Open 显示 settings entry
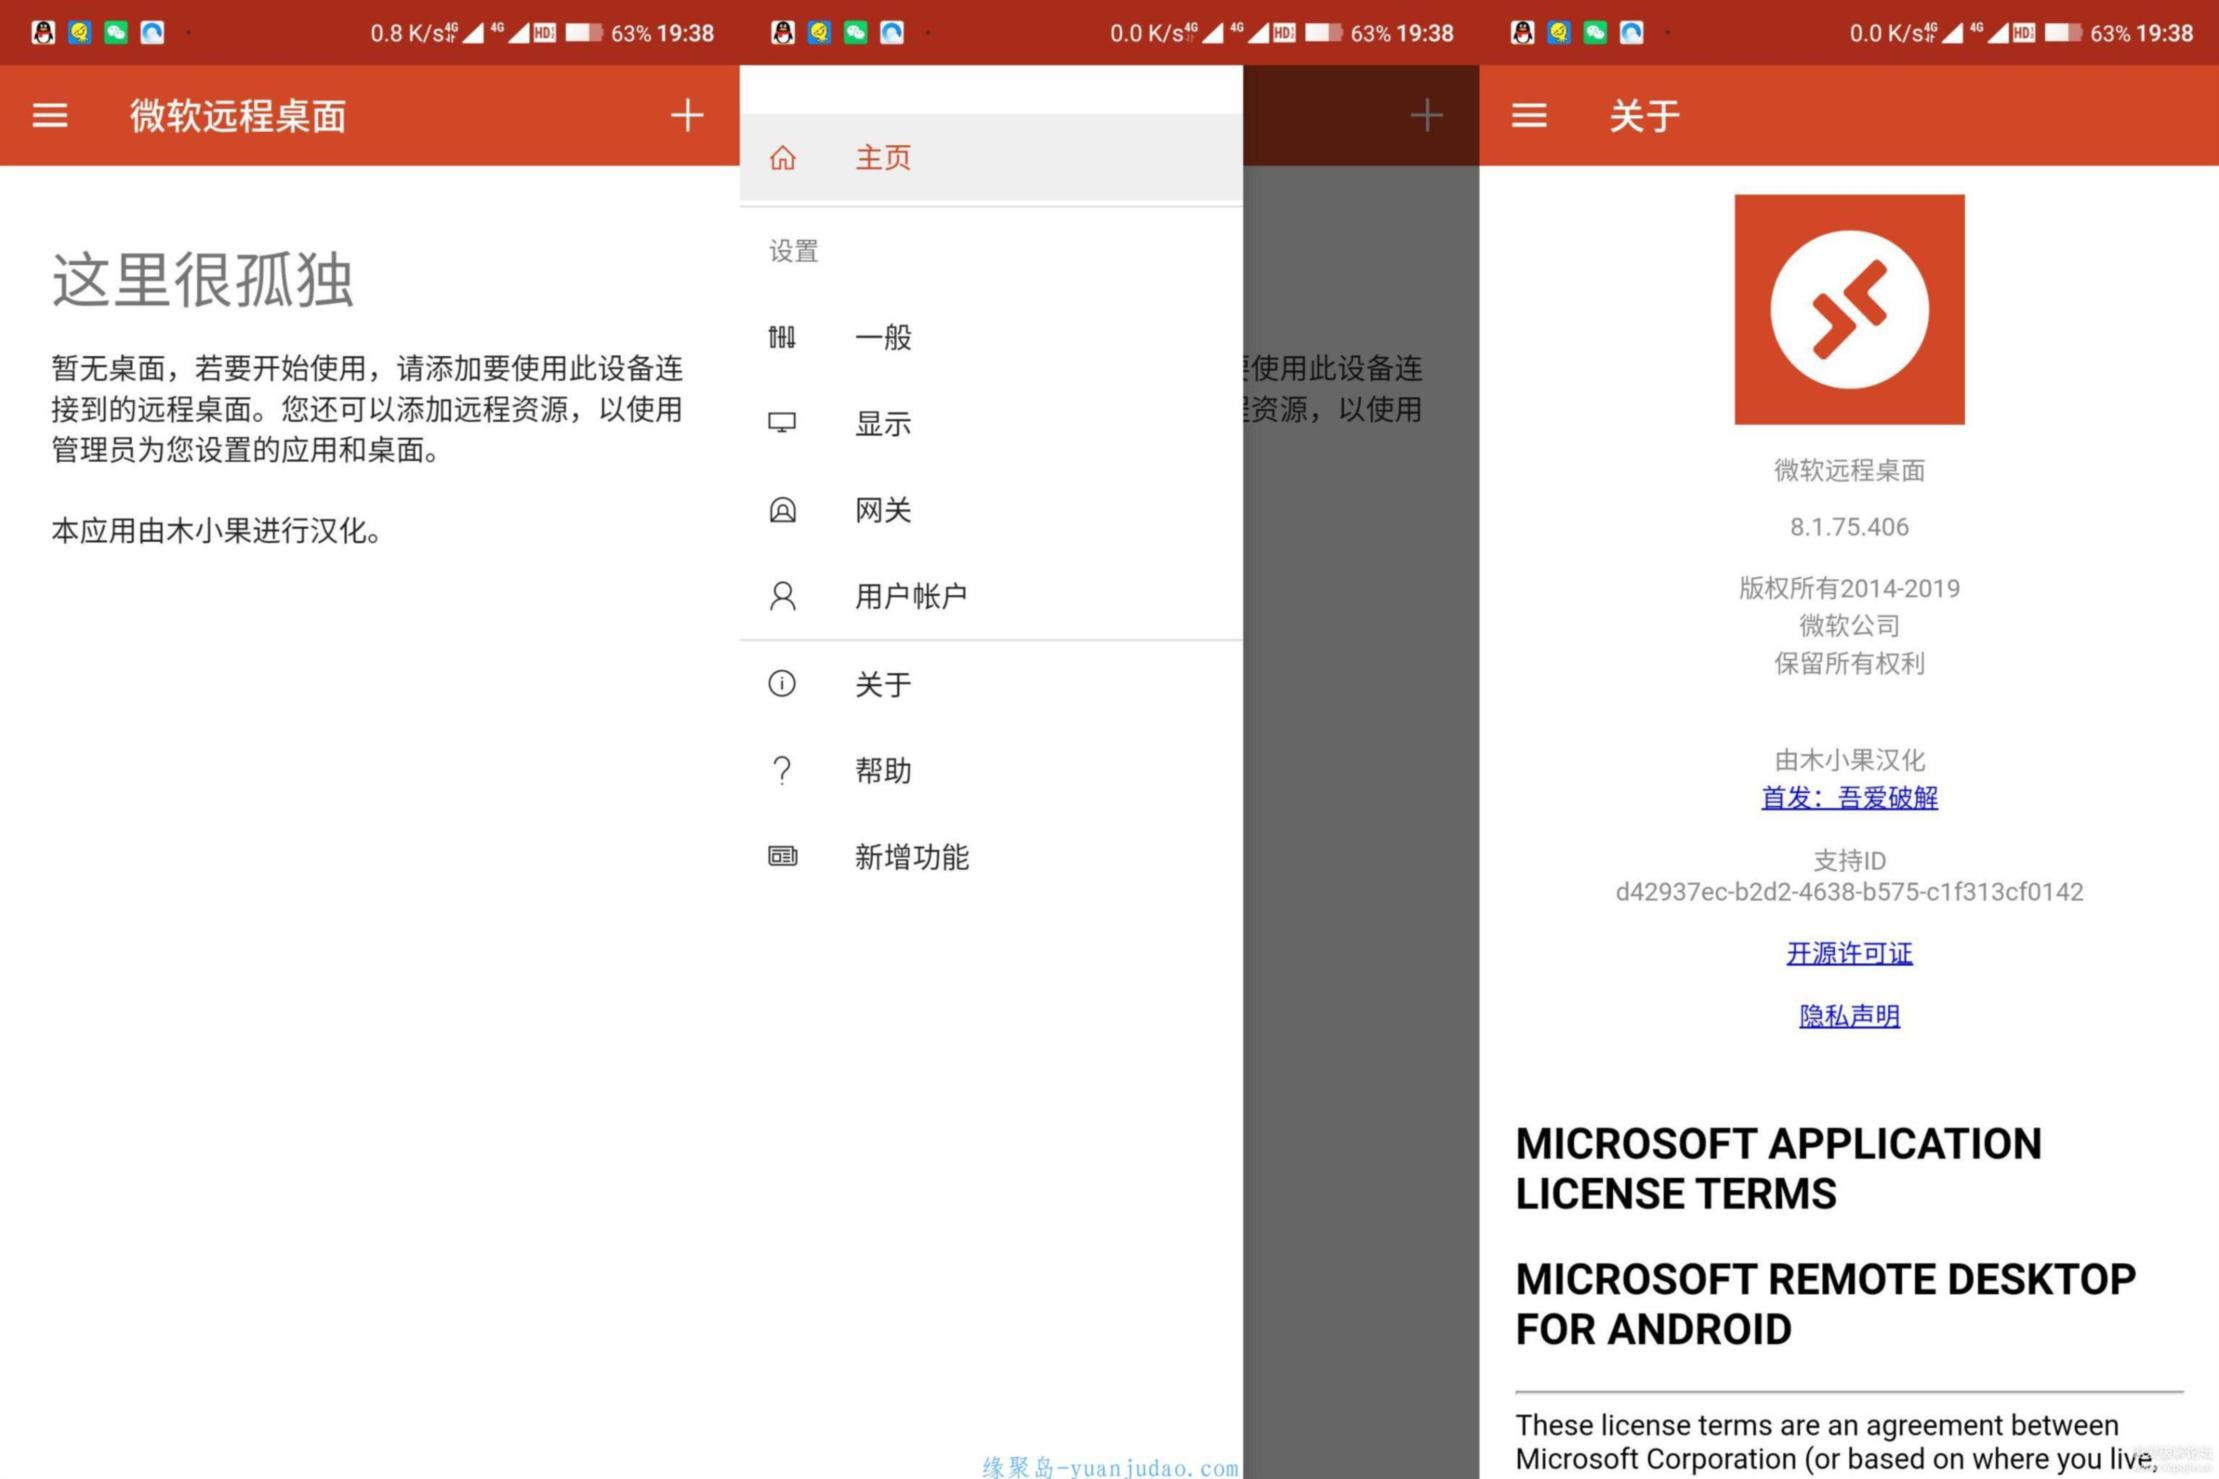Screen dimensions: 2219x1479 991,423
